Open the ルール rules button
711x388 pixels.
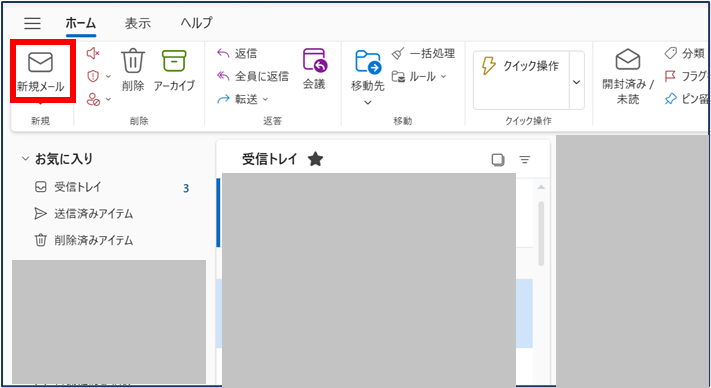coord(414,77)
